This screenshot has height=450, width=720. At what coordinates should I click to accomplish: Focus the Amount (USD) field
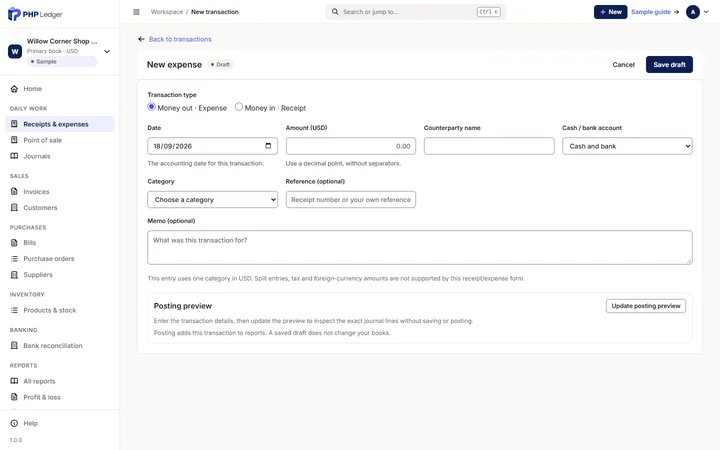(x=351, y=146)
